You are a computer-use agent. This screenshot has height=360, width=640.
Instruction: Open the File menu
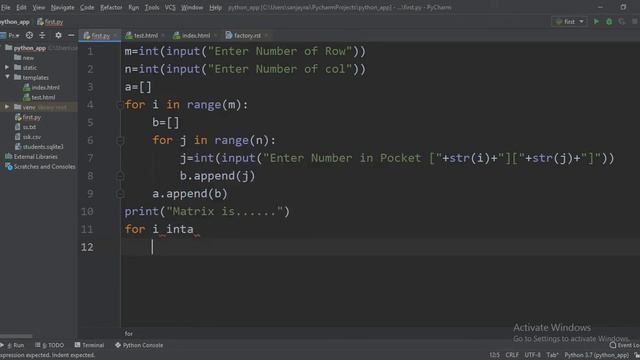click(6, 7)
